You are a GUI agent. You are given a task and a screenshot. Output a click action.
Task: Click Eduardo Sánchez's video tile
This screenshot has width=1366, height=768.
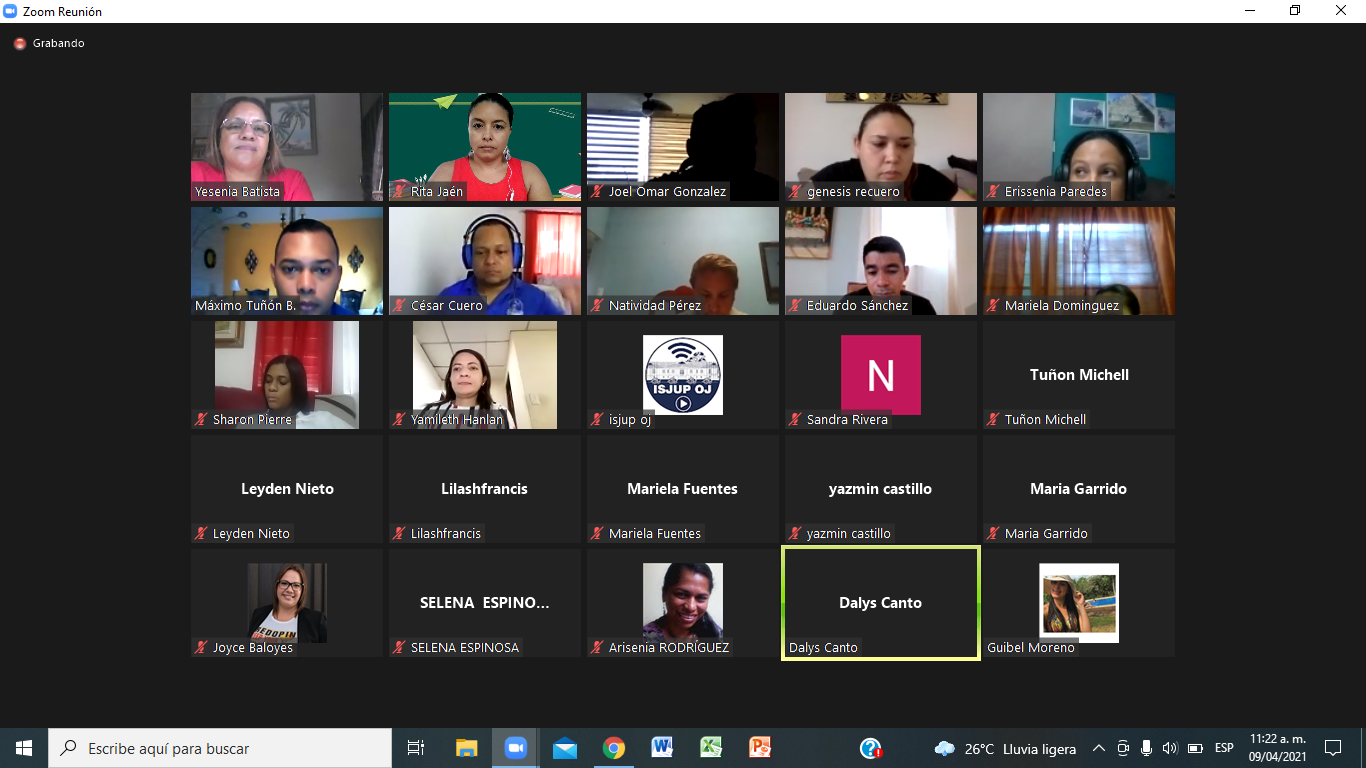881,261
